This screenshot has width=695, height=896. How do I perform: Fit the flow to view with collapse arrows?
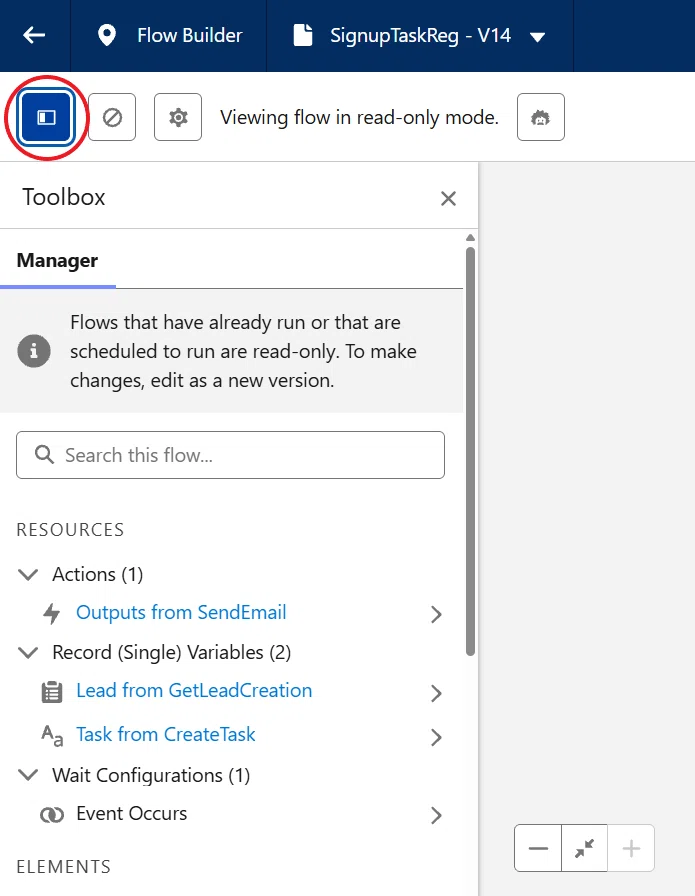(584, 848)
